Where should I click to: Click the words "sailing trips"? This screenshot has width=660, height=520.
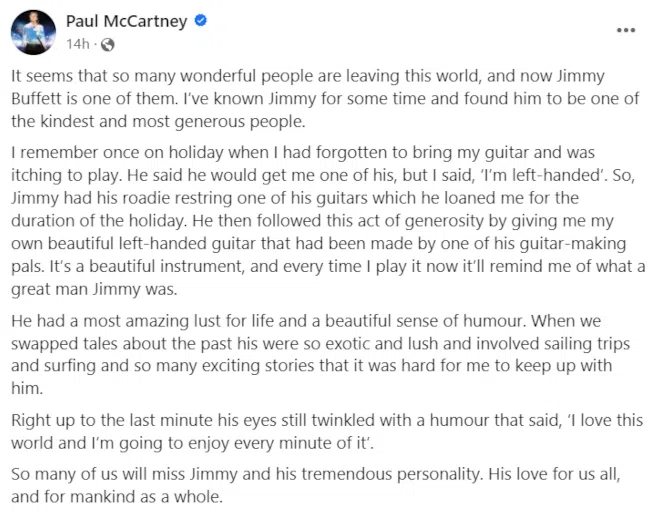coord(587,344)
